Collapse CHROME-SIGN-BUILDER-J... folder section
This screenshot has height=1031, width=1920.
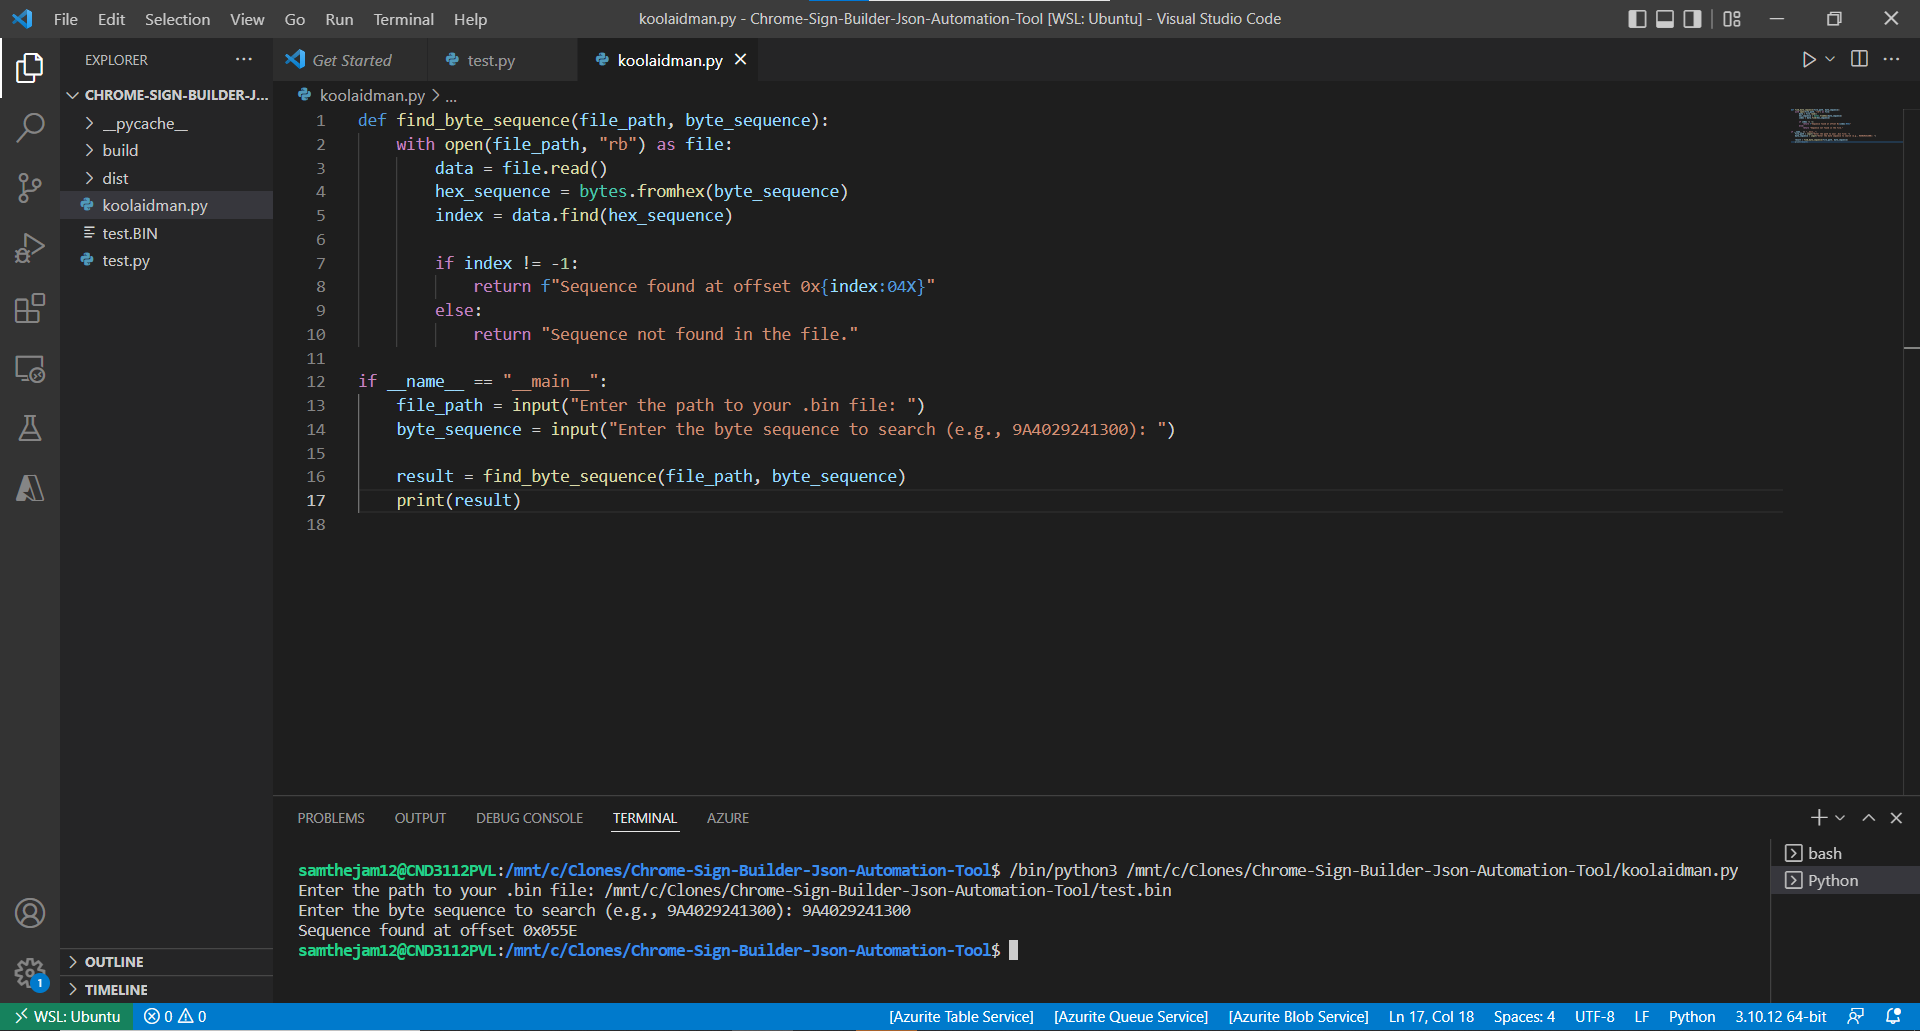167,95
